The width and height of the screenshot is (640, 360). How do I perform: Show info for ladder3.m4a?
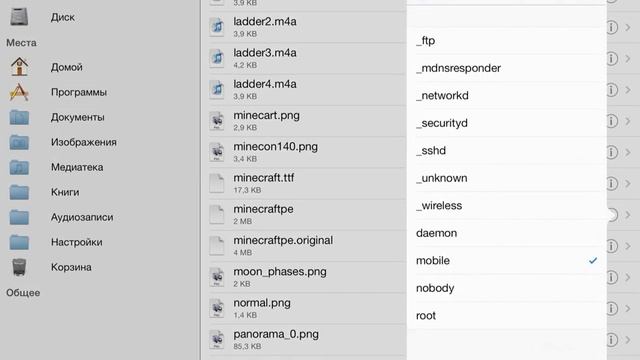click(611, 59)
